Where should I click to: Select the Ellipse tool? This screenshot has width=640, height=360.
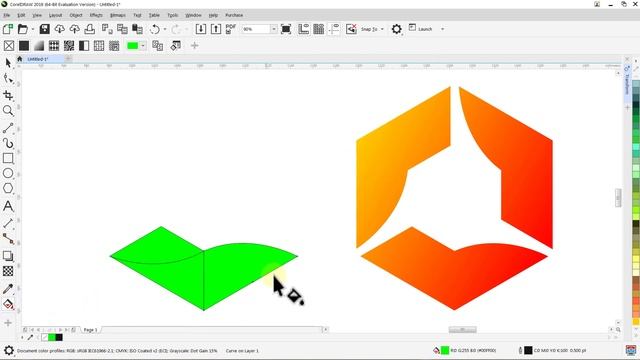[x=8, y=173]
